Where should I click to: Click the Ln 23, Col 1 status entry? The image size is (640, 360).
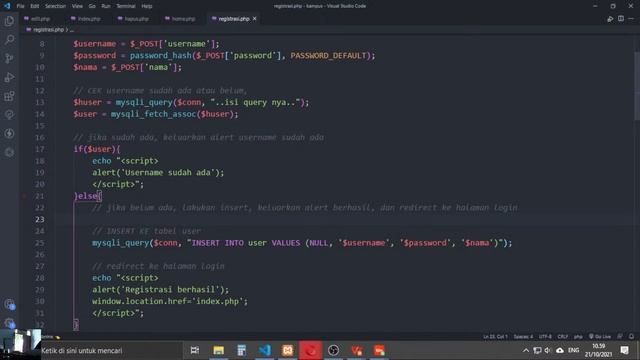point(495,337)
